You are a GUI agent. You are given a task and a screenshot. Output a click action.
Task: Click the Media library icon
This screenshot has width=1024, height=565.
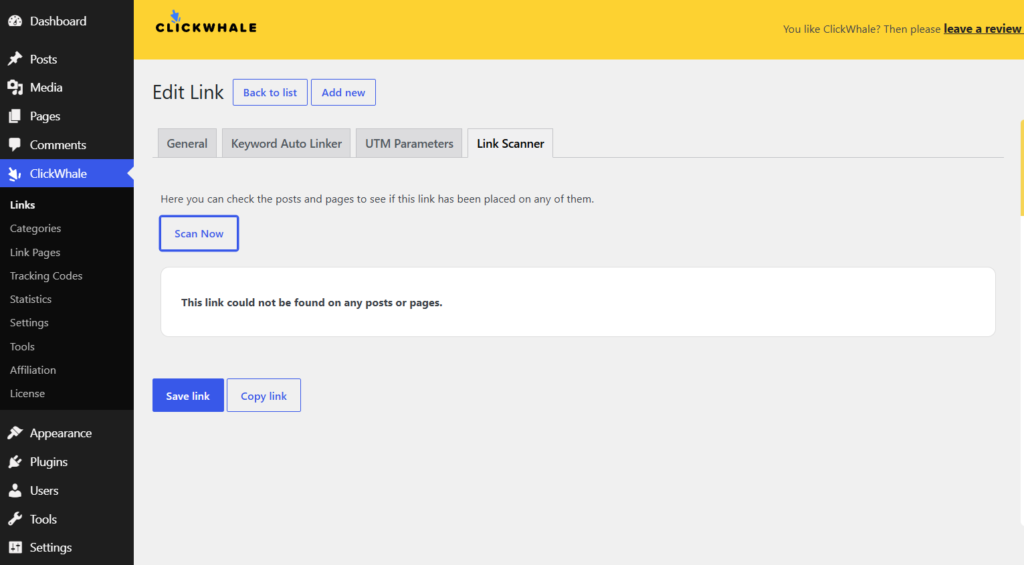[x=15, y=88]
